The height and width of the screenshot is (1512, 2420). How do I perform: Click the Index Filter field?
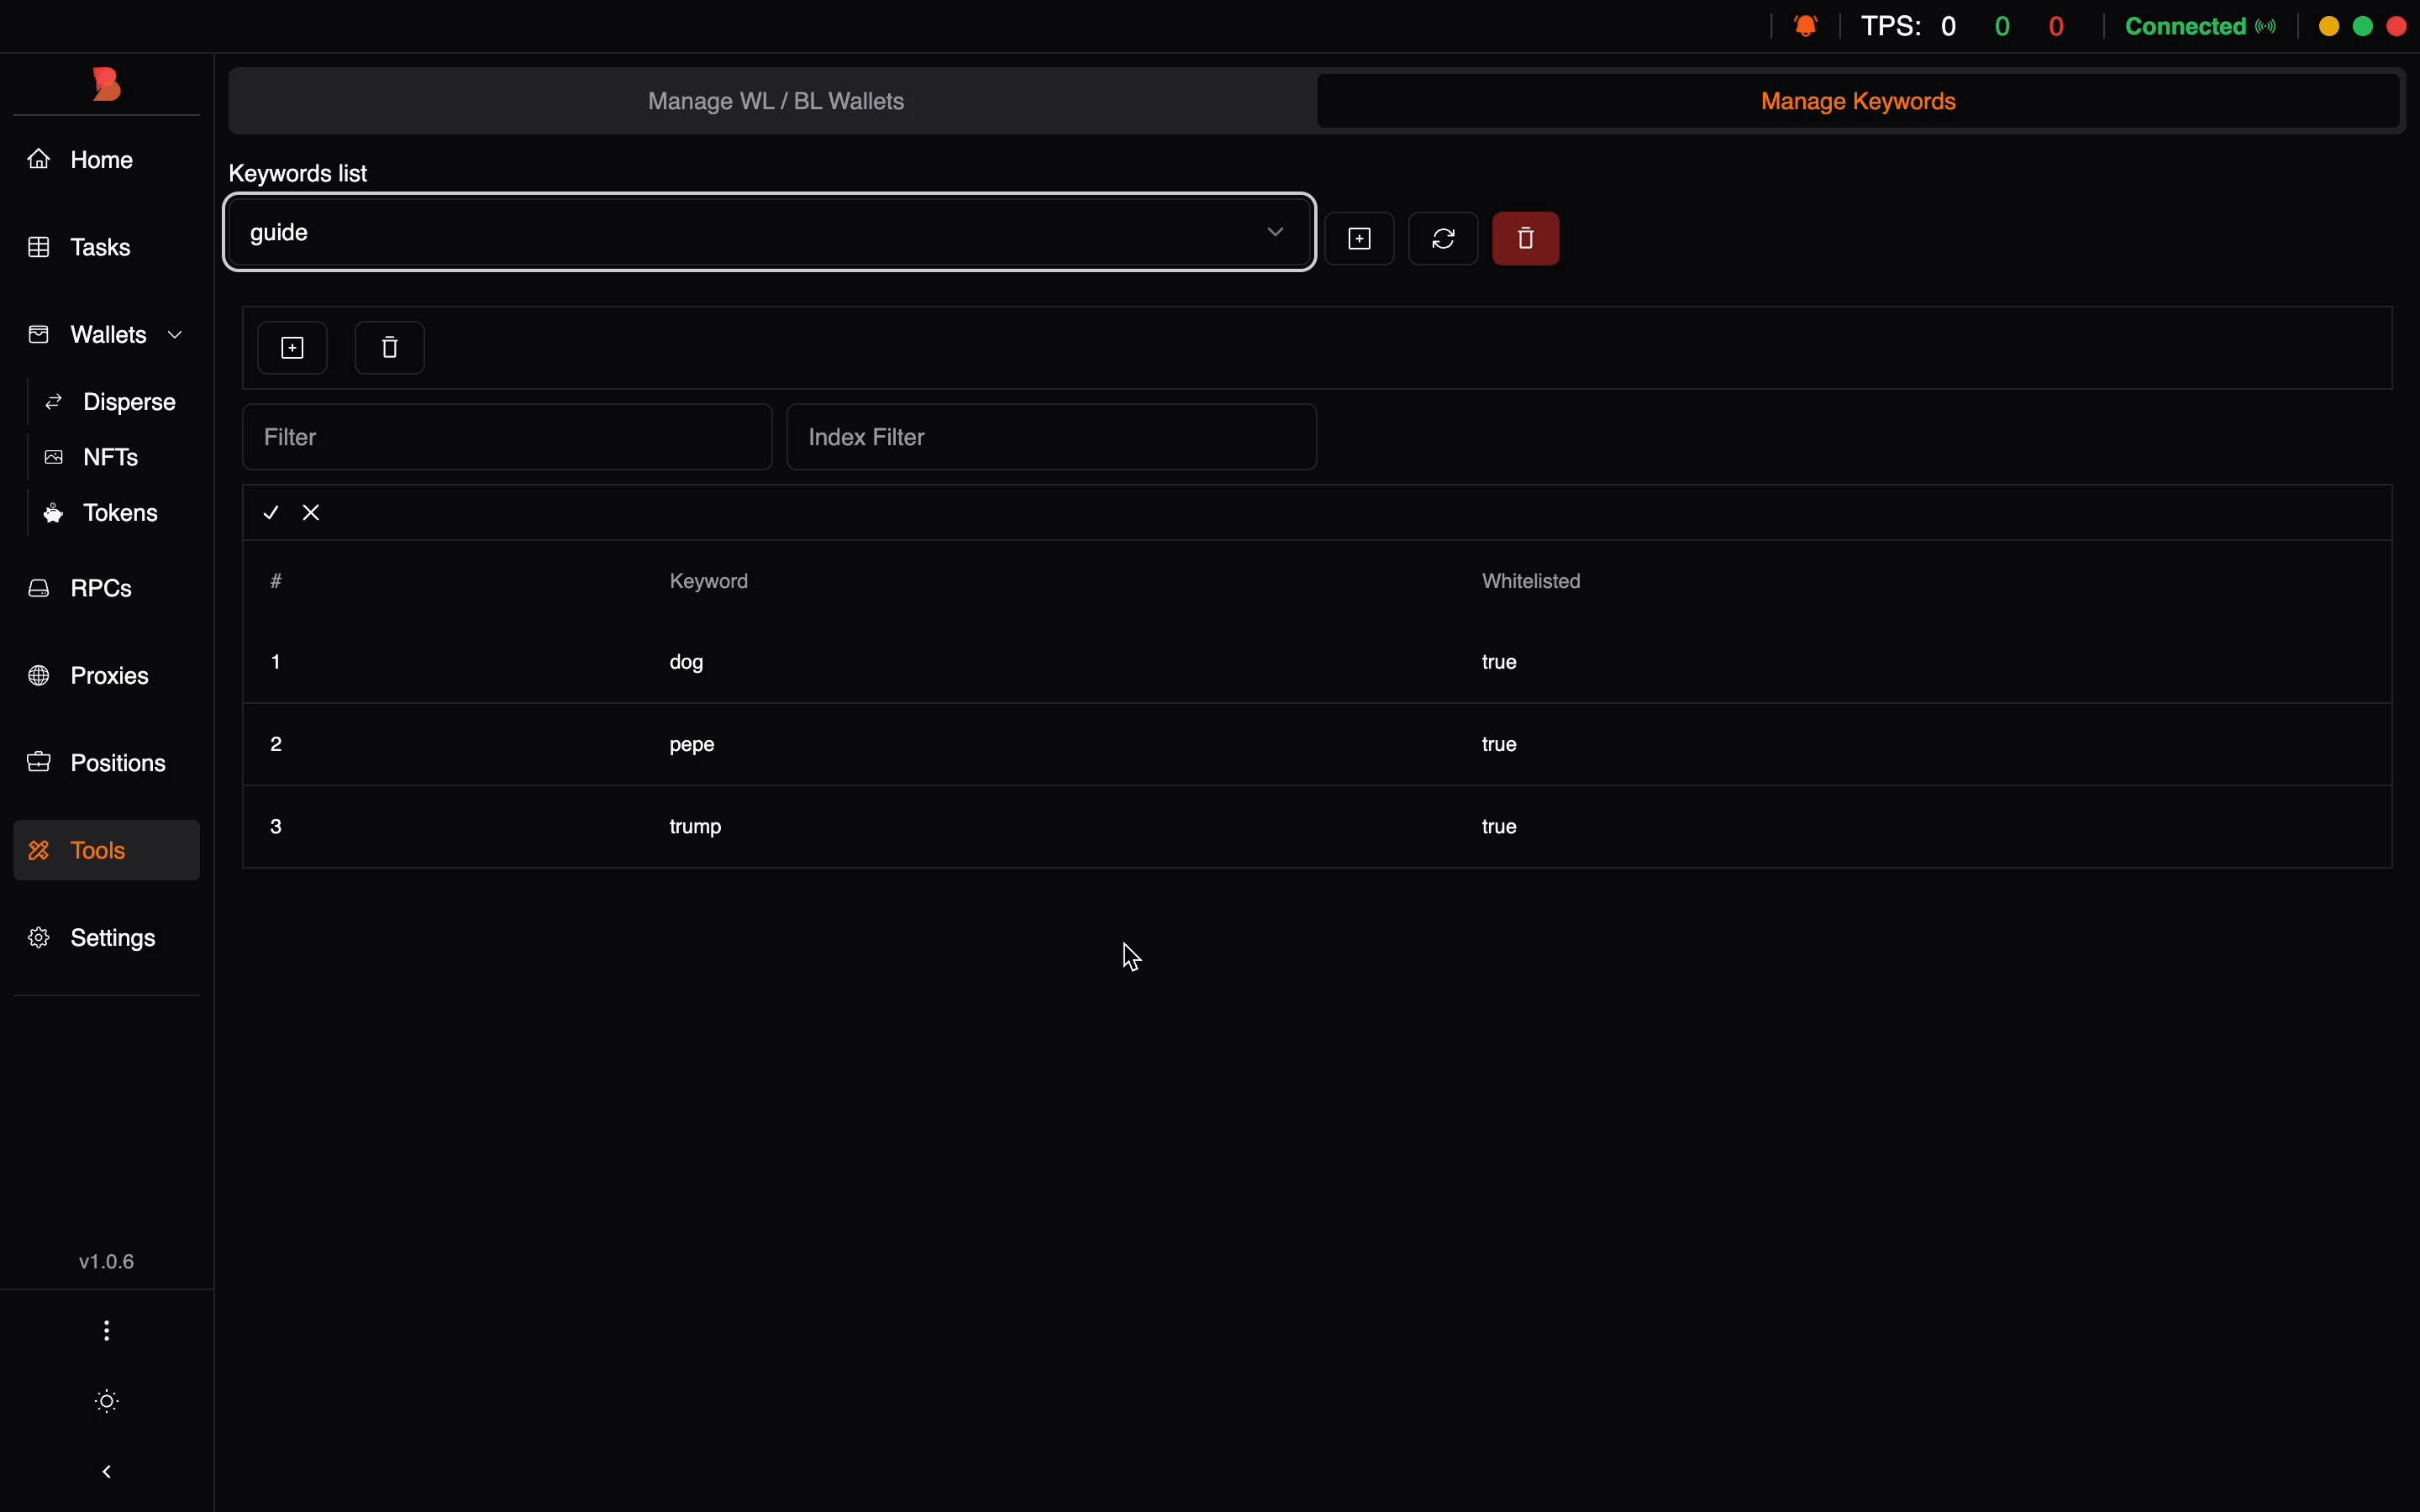[x=1051, y=437]
